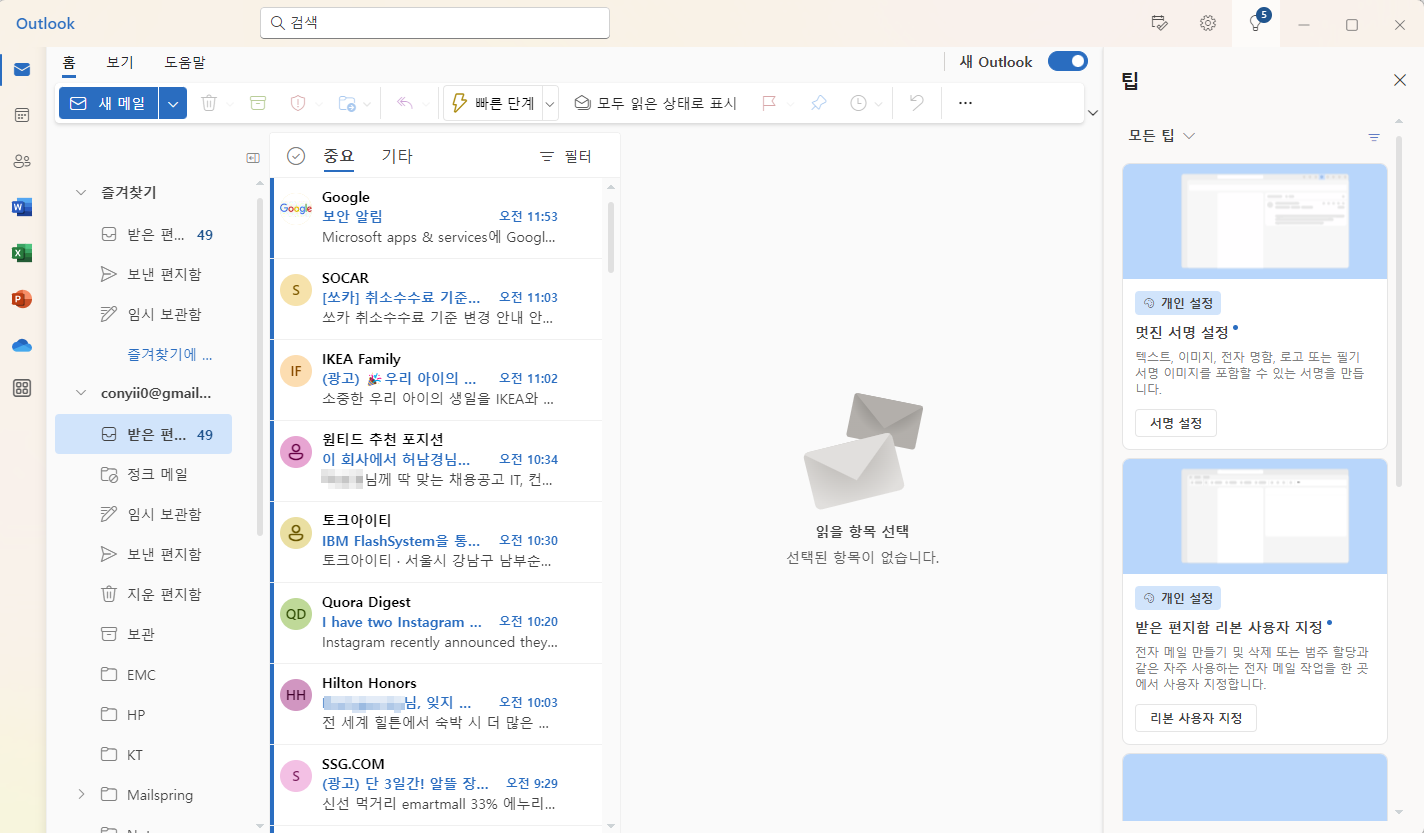Click inside the 검색 search field
The height and width of the screenshot is (833, 1424).
point(434,22)
